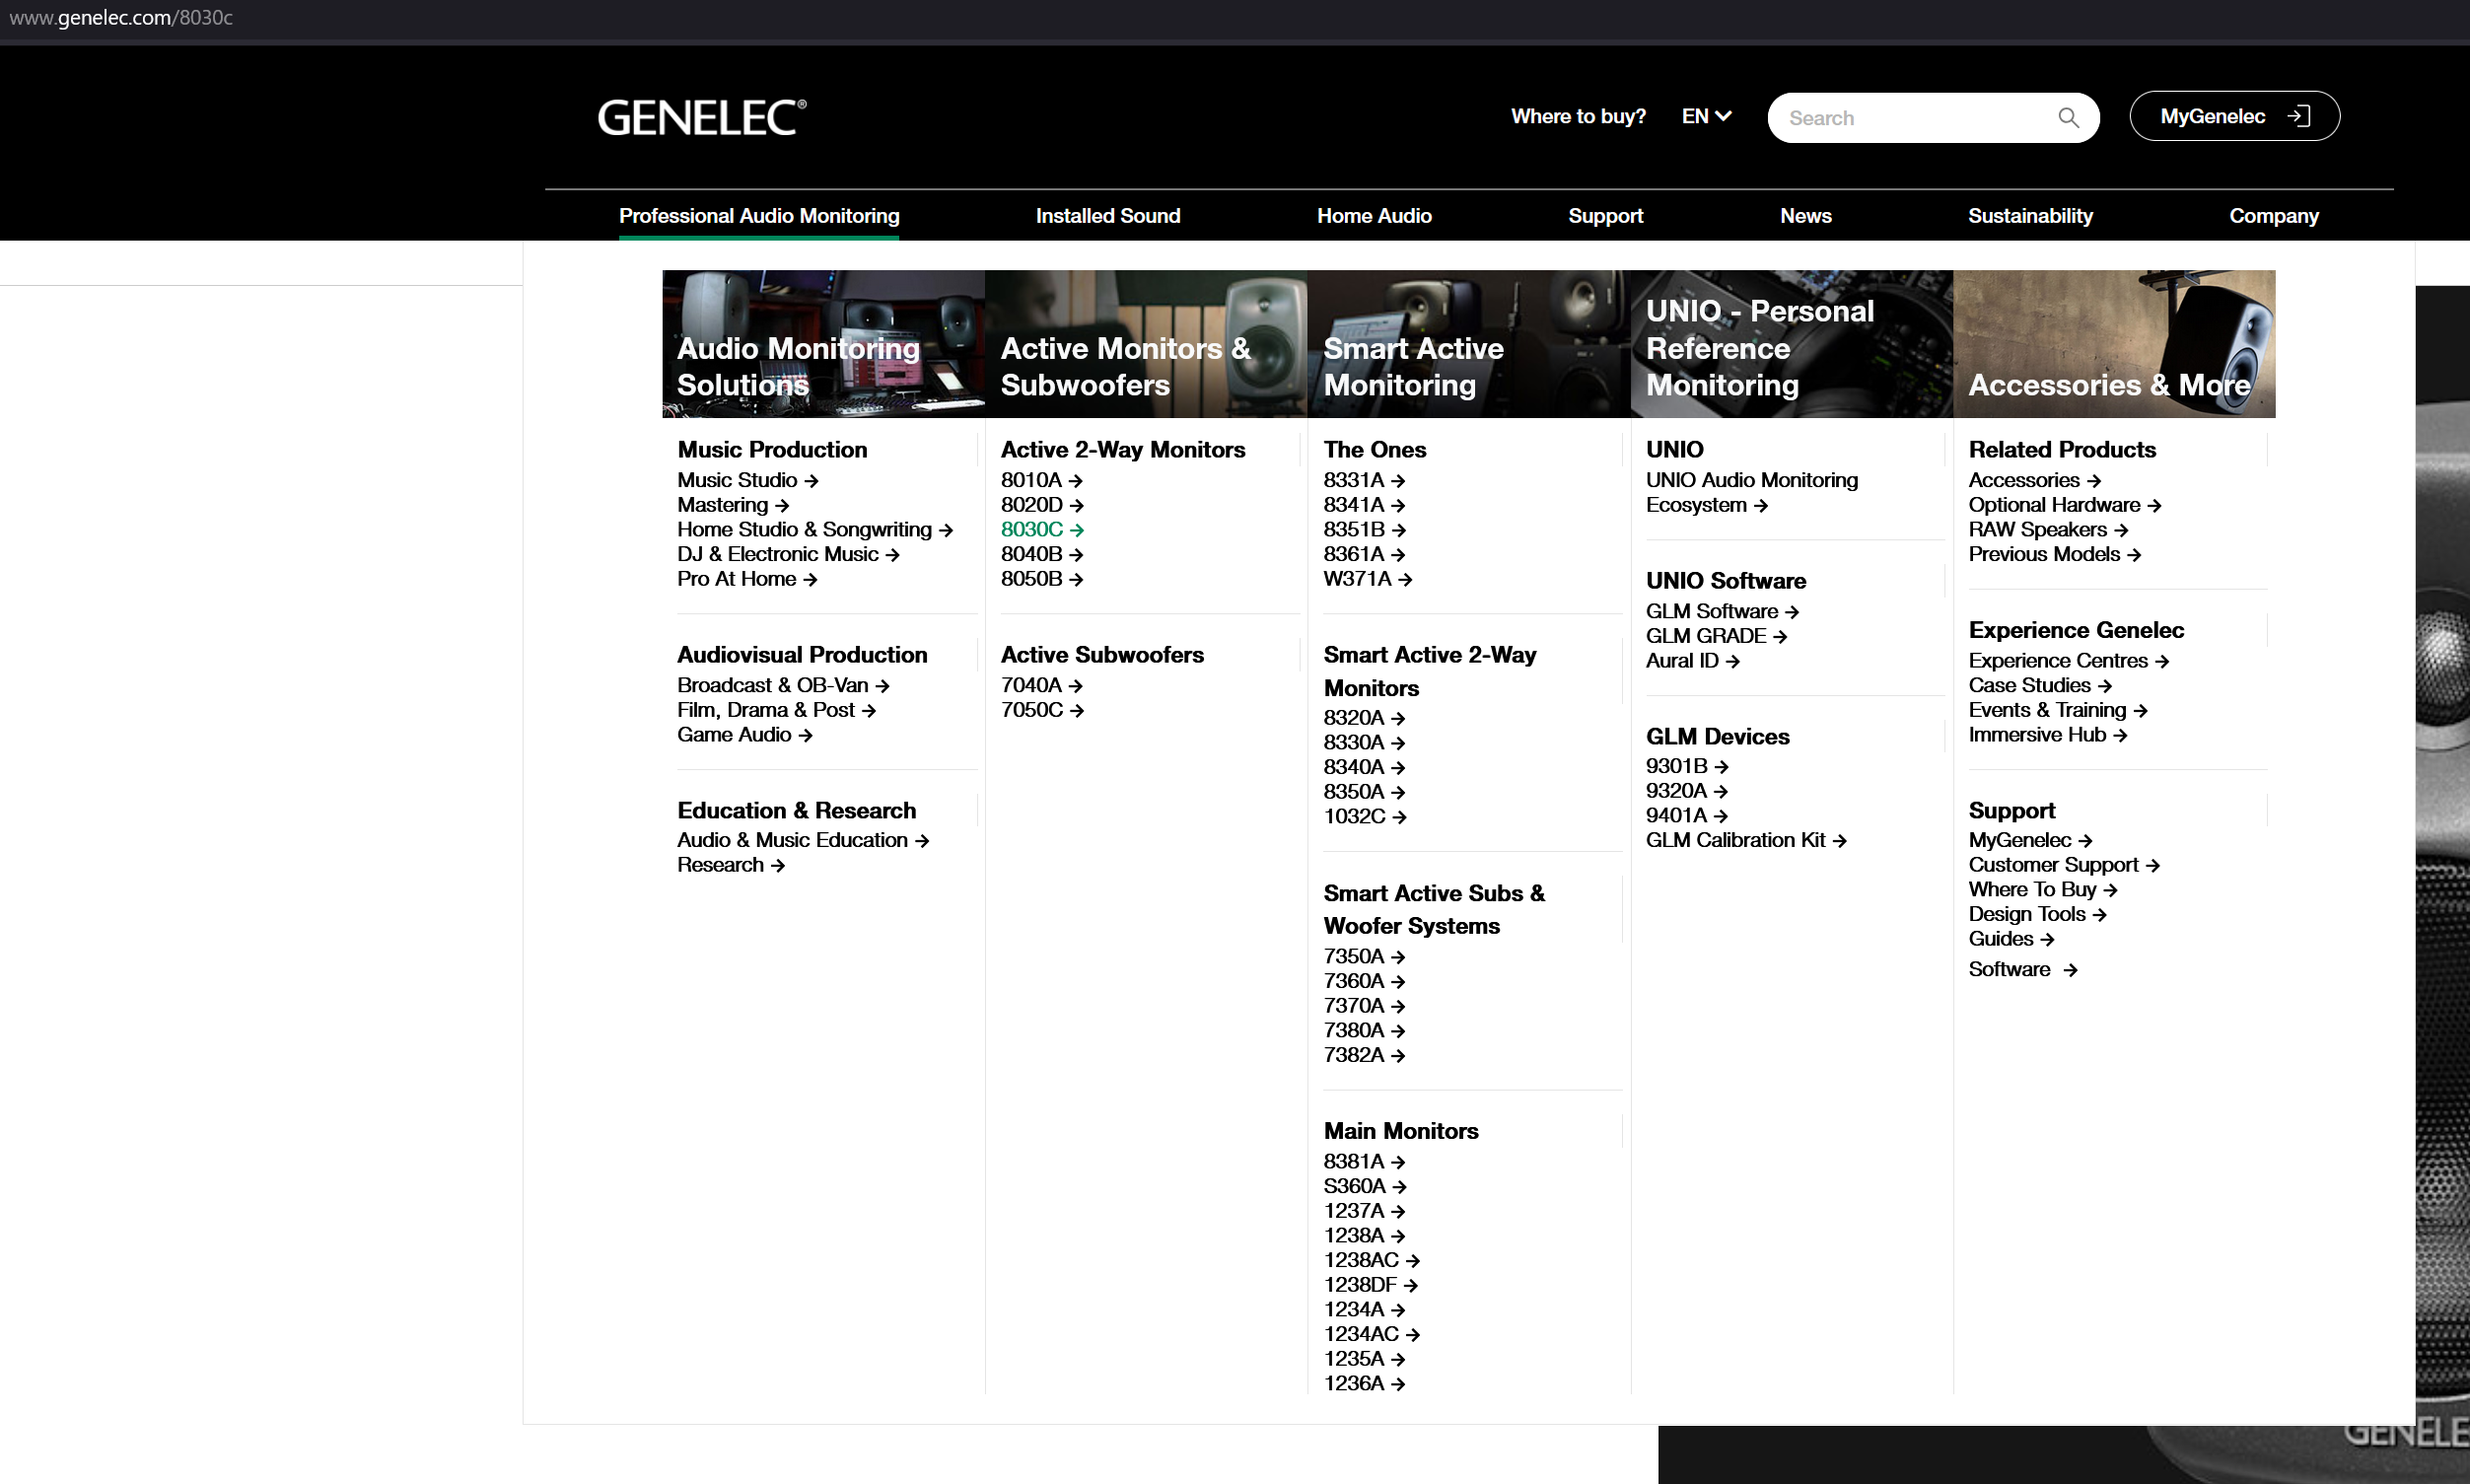
Task: Open the Mastering link
Action: 733,505
